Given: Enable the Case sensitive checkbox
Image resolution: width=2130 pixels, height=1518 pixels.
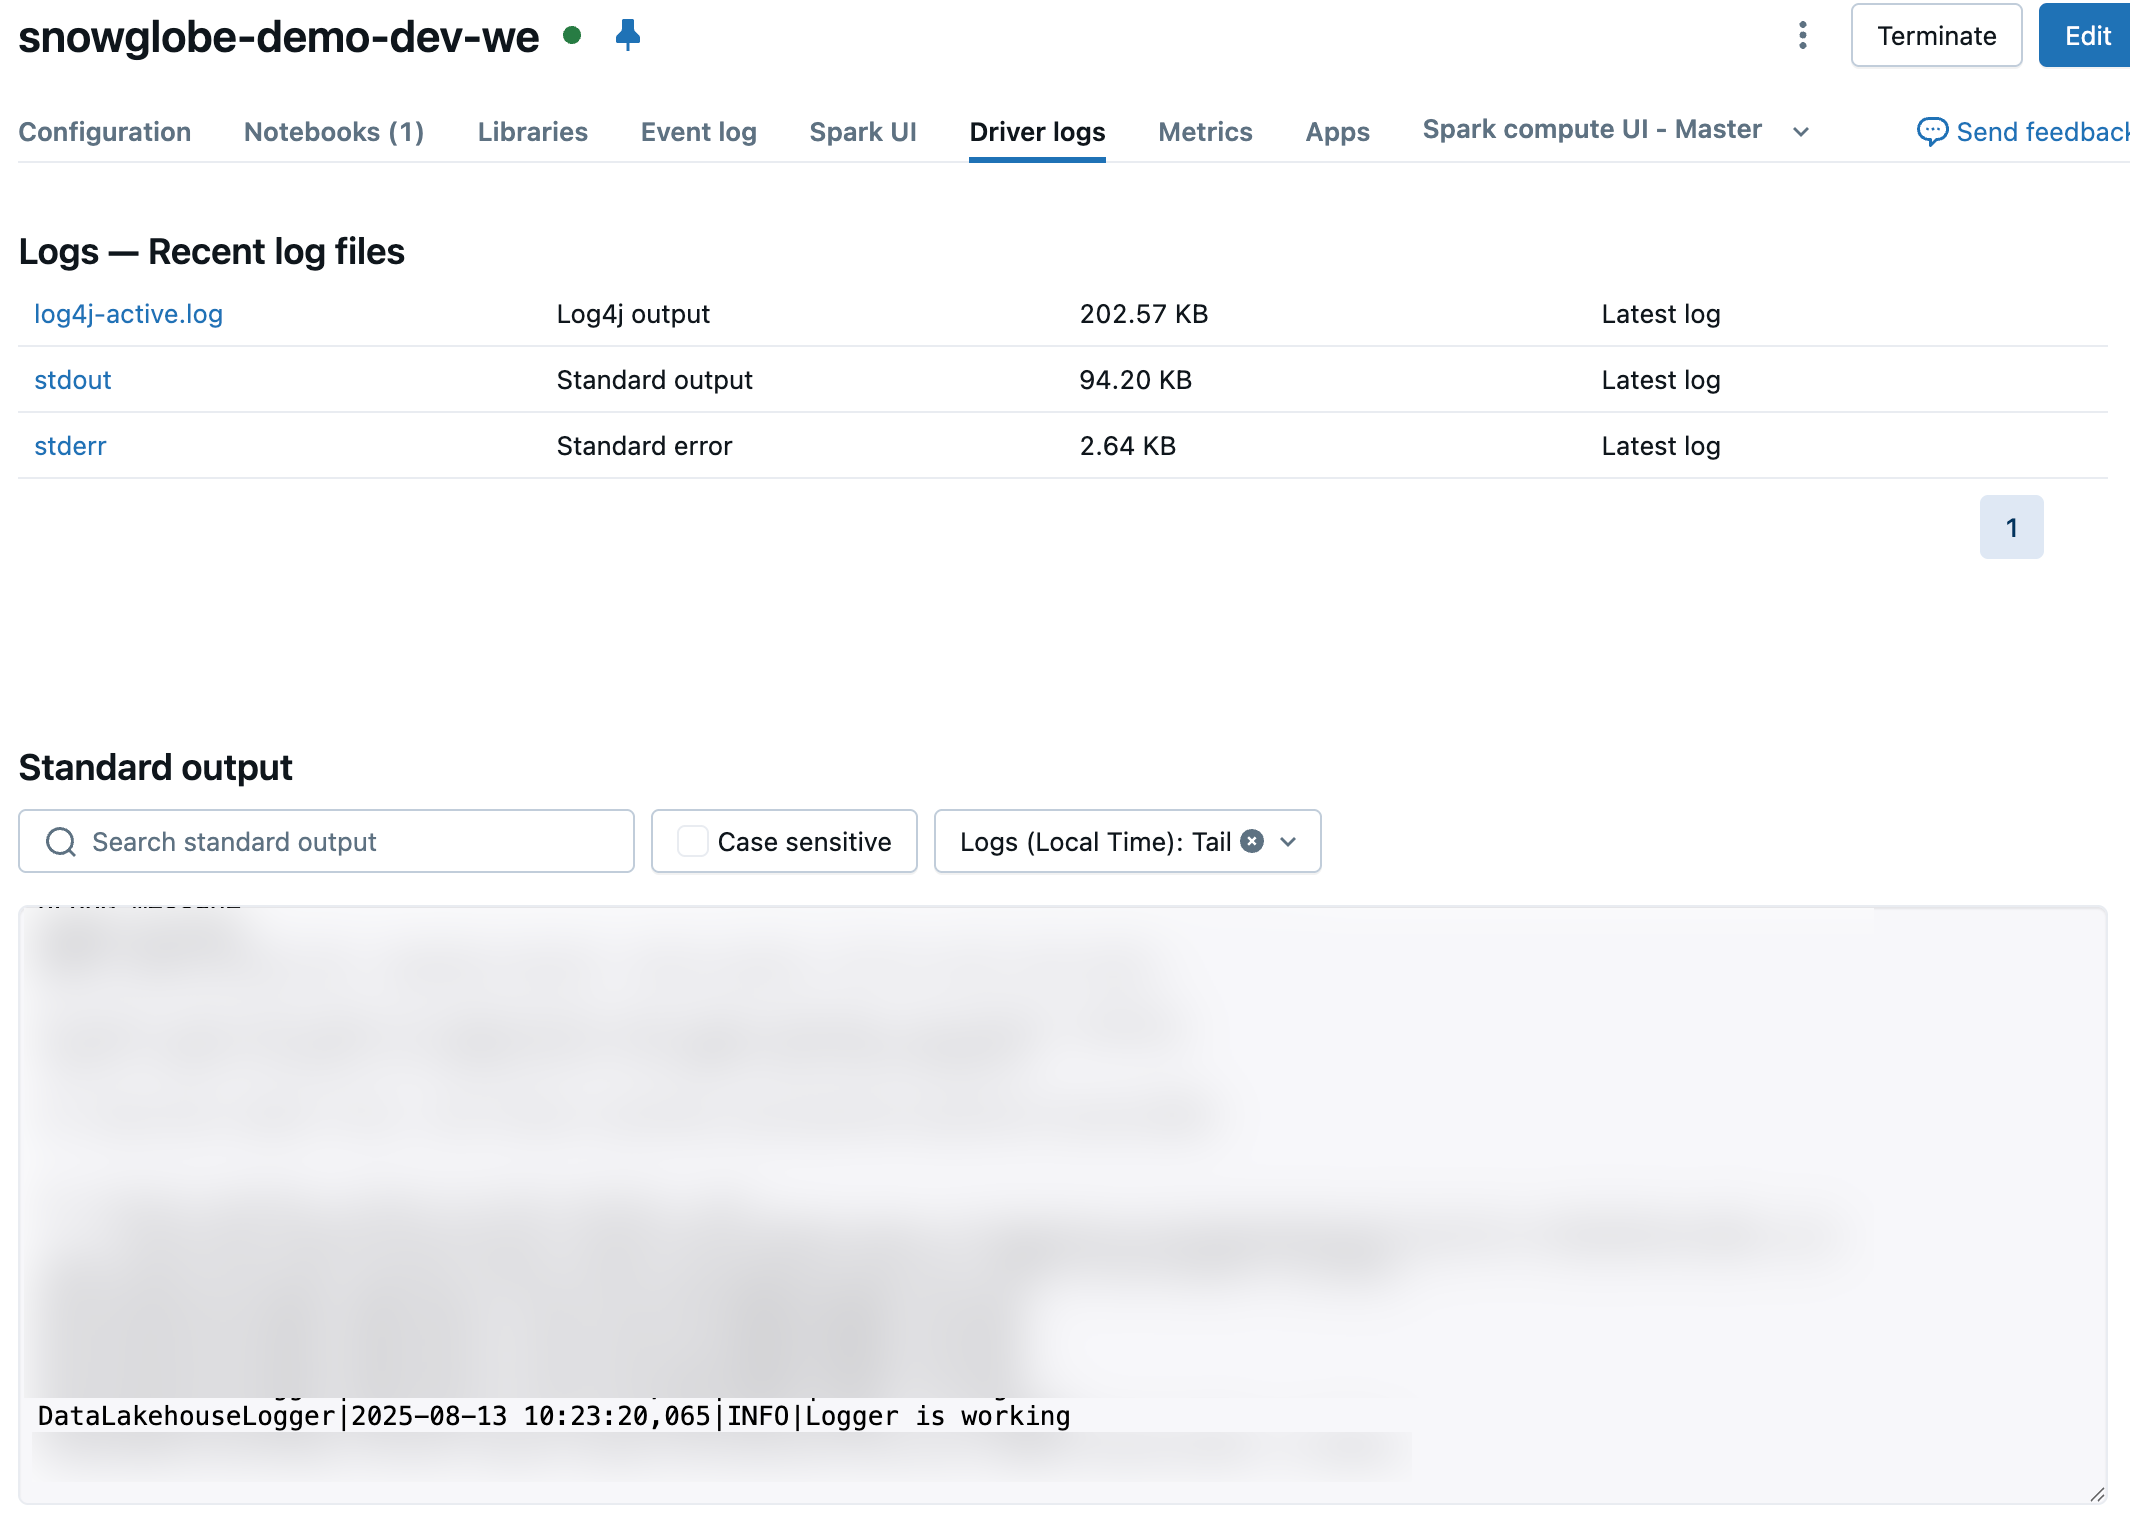Looking at the screenshot, I should (x=692, y=841).
